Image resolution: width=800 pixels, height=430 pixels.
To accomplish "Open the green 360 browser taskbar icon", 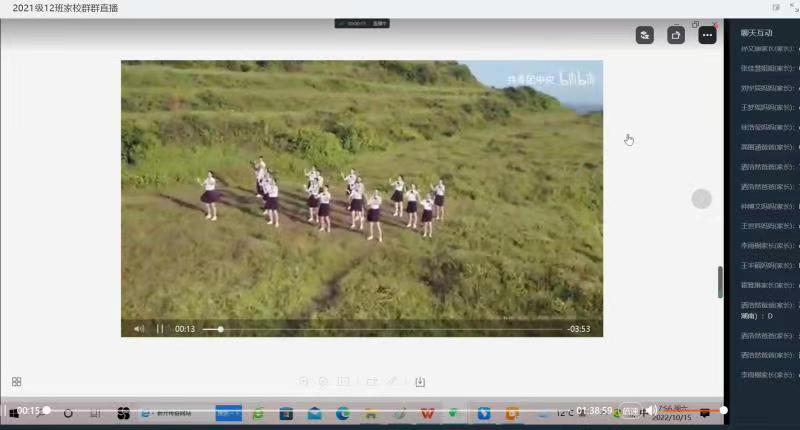I will tap(258, 413).
